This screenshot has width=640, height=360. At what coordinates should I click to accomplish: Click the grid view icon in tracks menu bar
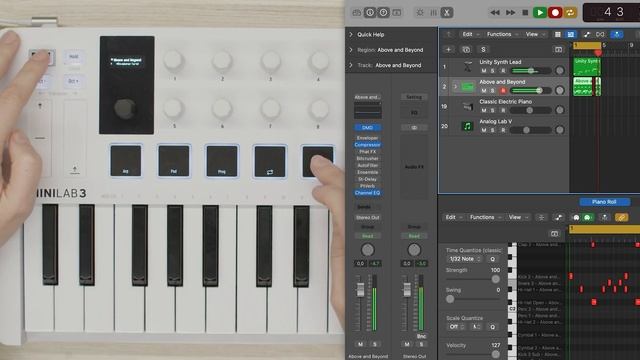pyautogui.click(x=558, y=35)
